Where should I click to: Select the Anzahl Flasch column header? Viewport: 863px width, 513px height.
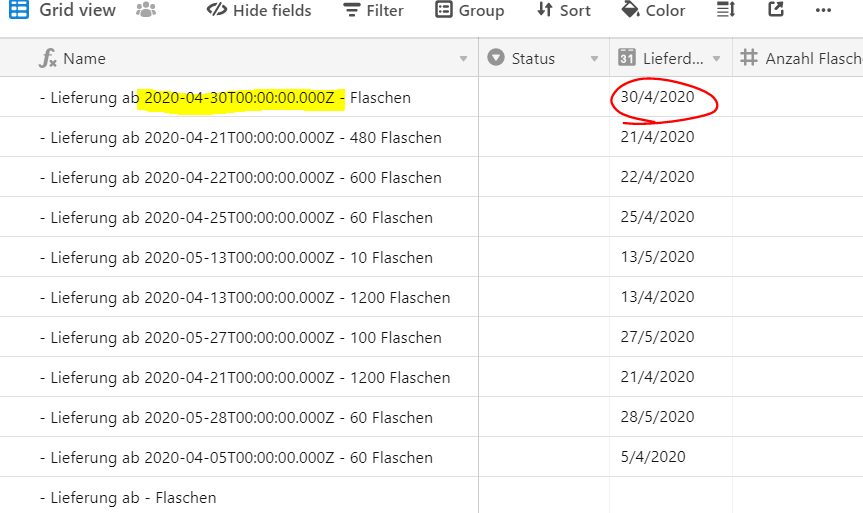pyautogui.click(x=798, y=58)
